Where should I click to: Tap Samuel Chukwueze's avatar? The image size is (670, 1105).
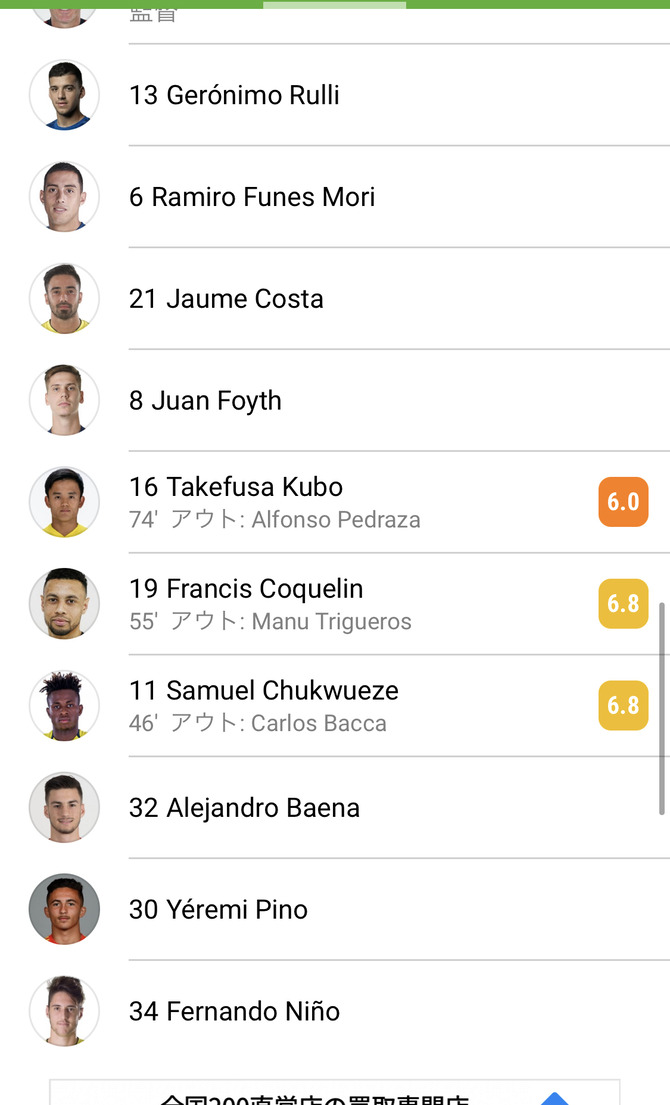click(64, 706)
